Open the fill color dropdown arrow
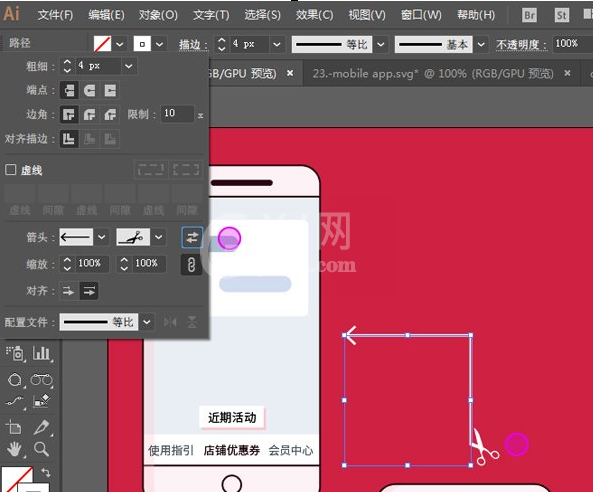 point(120,44)
